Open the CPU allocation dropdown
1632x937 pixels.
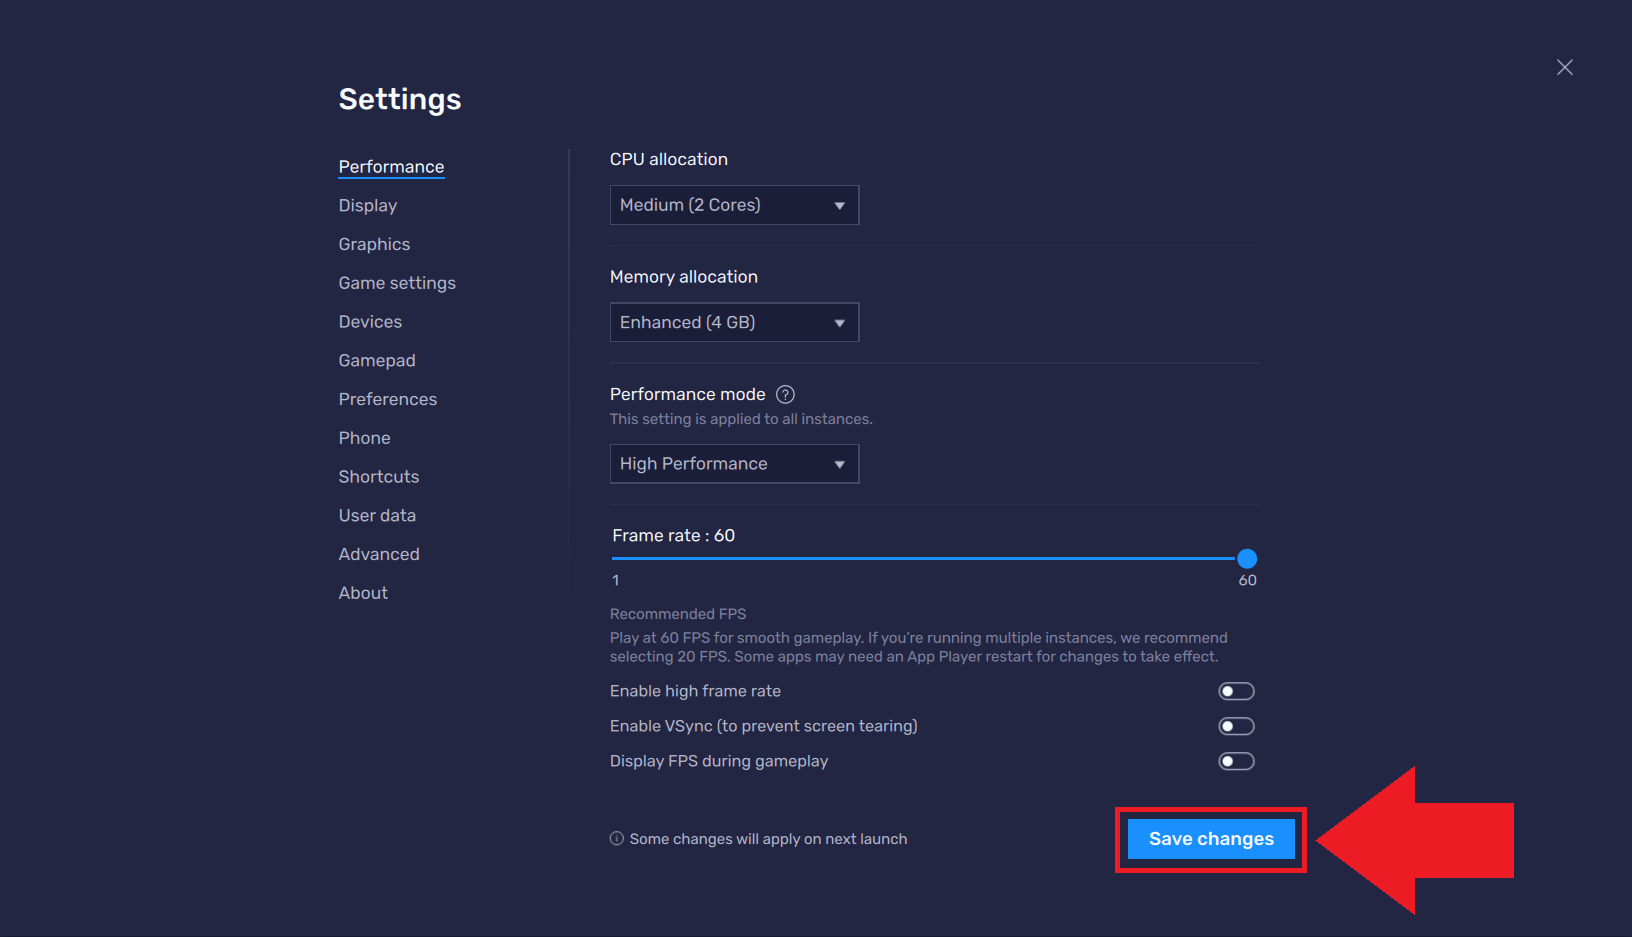(734, 205)
